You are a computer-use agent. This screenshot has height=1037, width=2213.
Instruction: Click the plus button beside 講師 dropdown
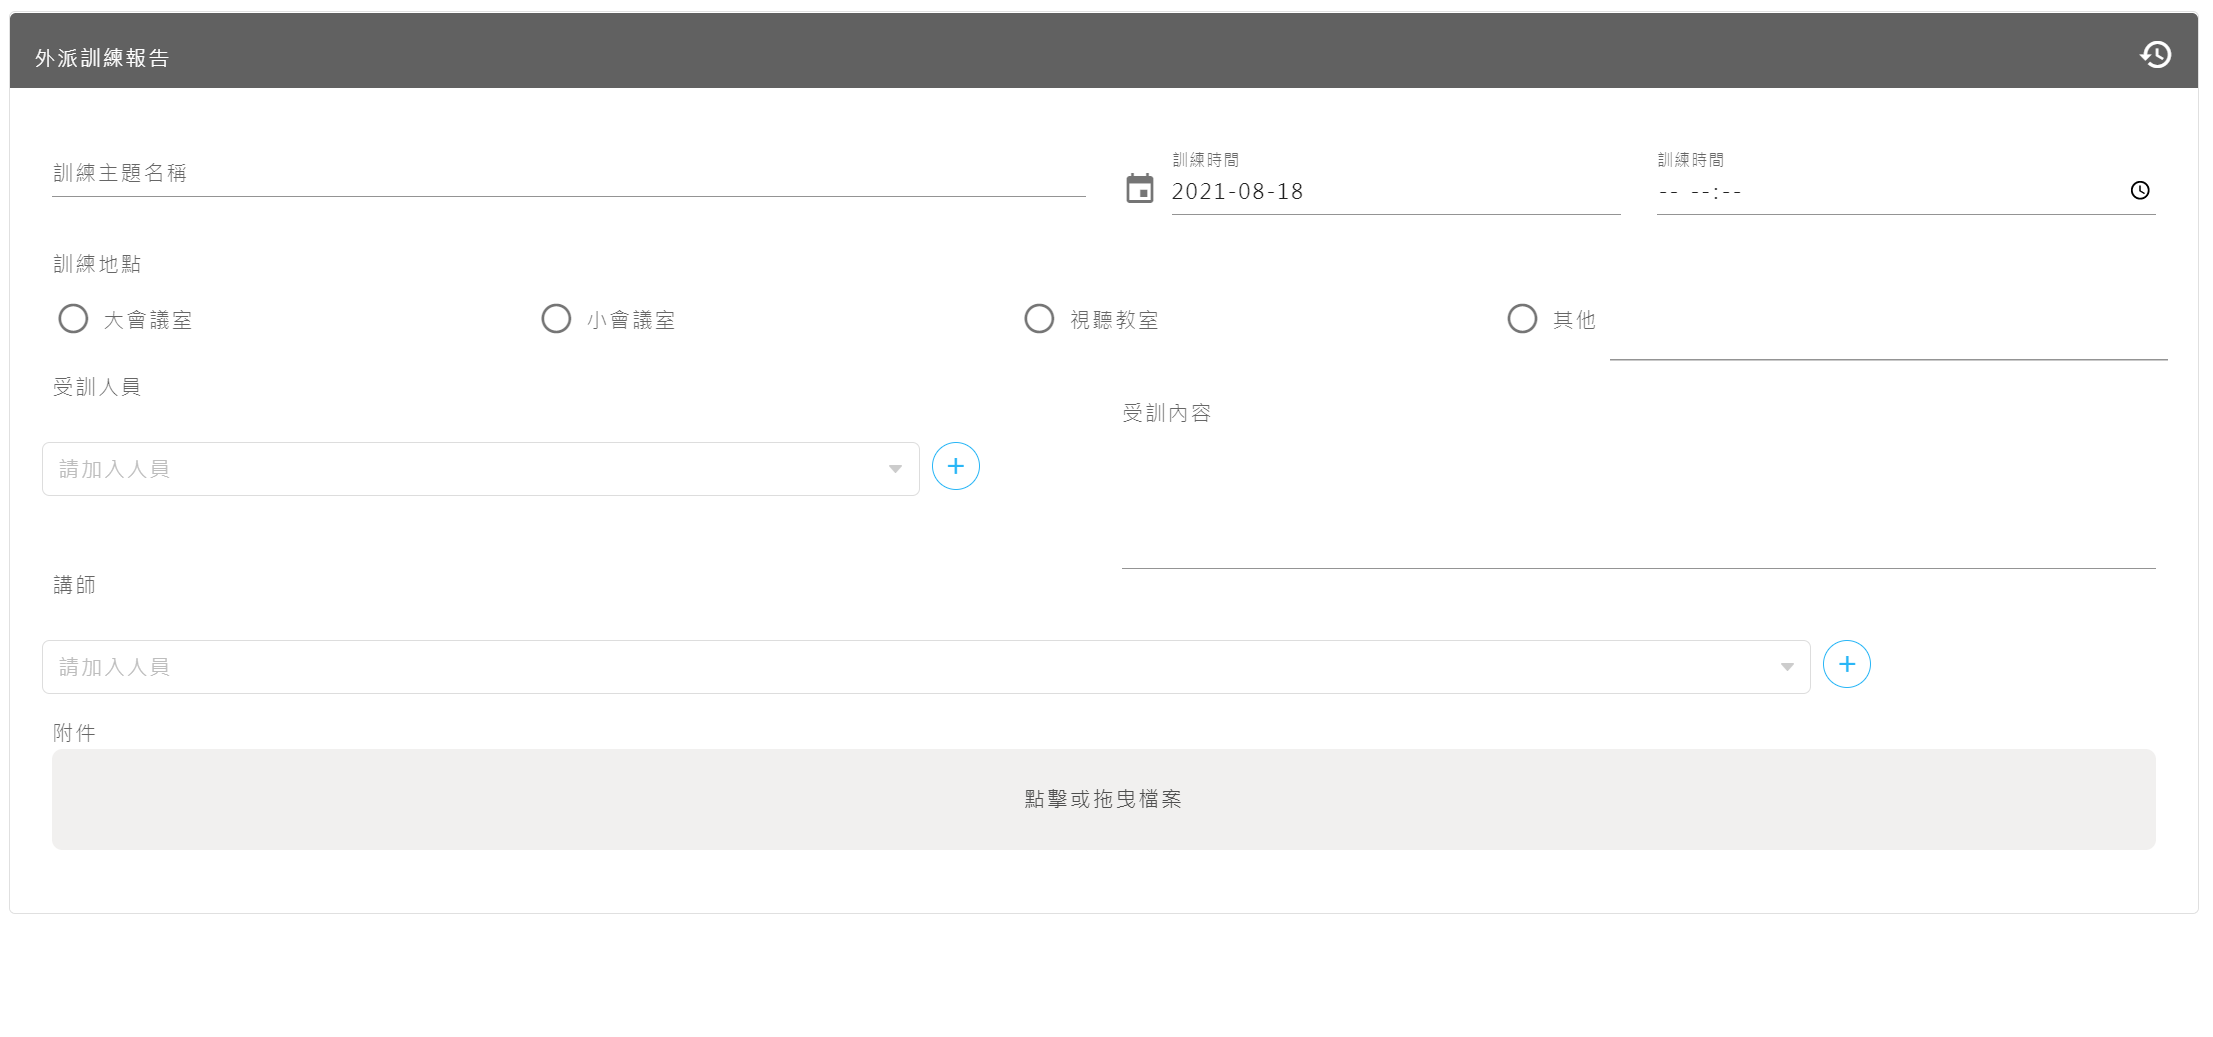(x=1846, y=664)
